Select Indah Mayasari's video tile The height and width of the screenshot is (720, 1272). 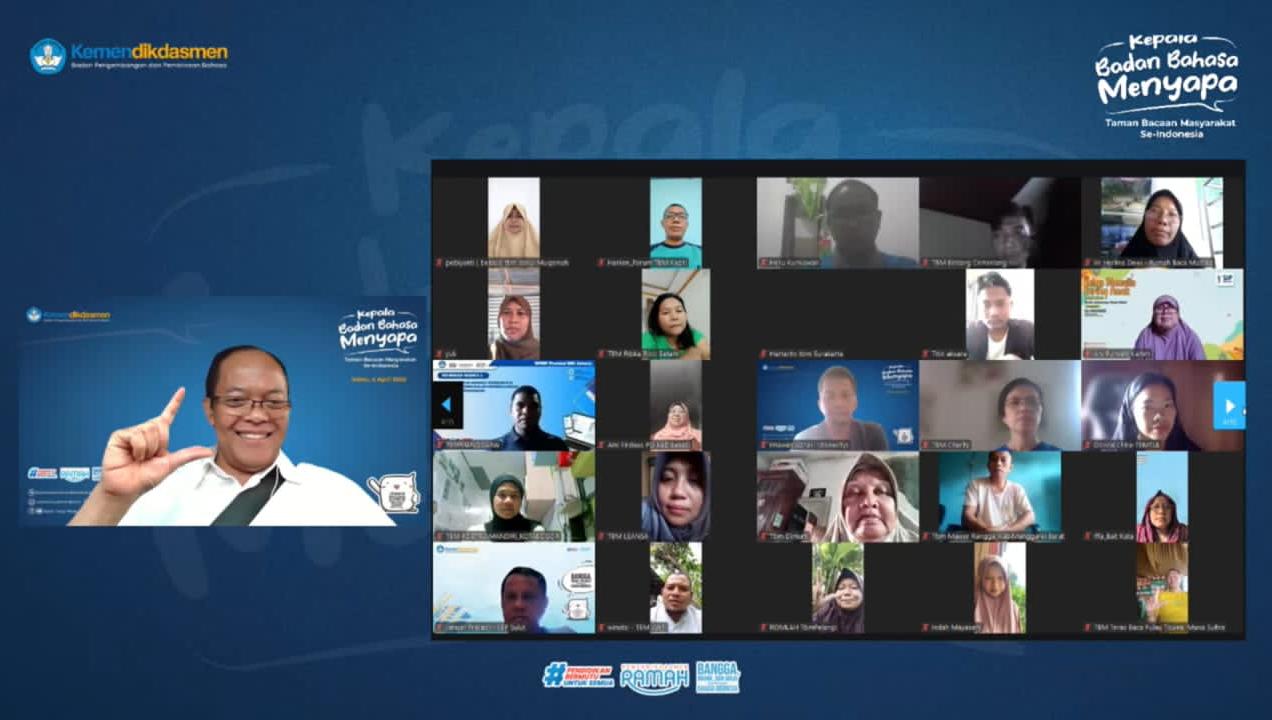(x=1000, y=587)
